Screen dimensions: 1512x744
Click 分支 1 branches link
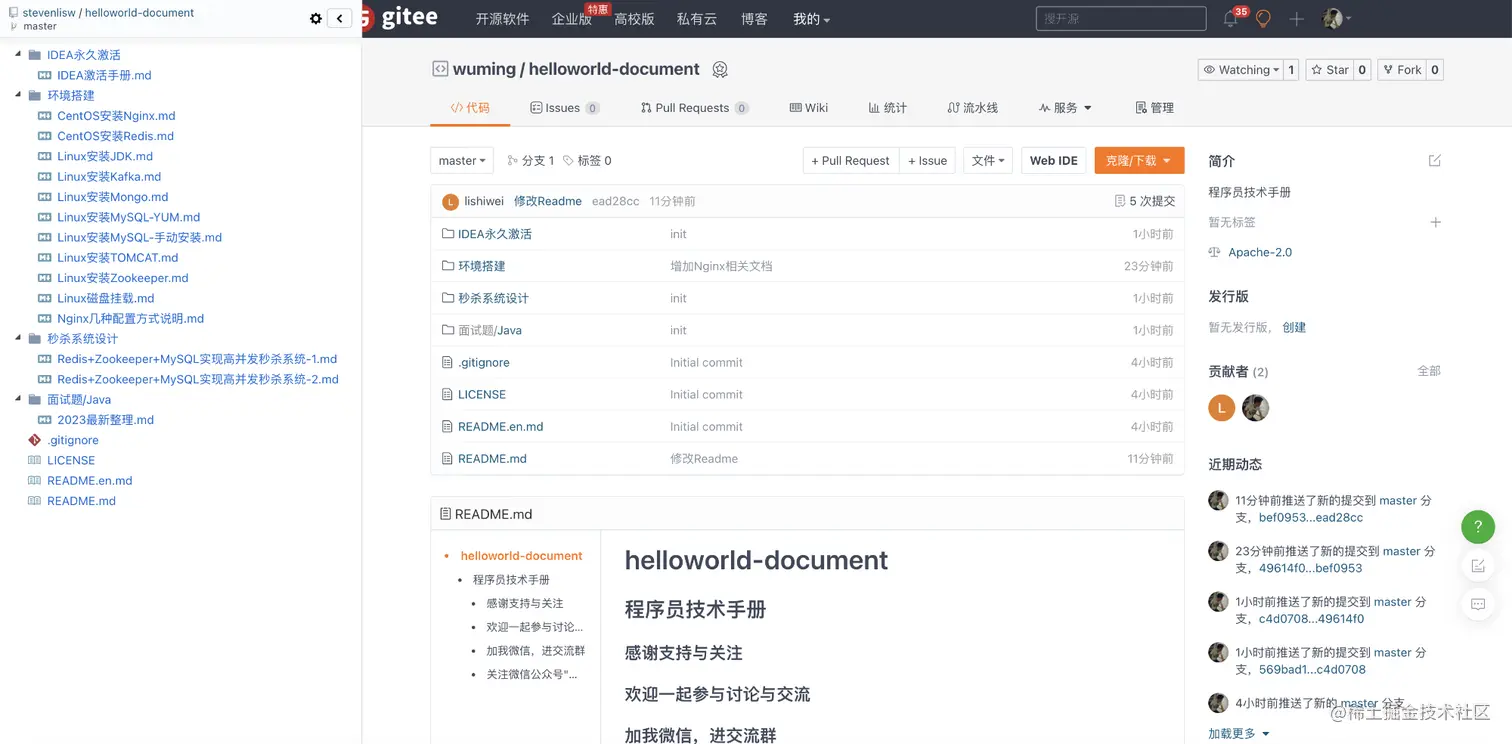coord(530,160)
